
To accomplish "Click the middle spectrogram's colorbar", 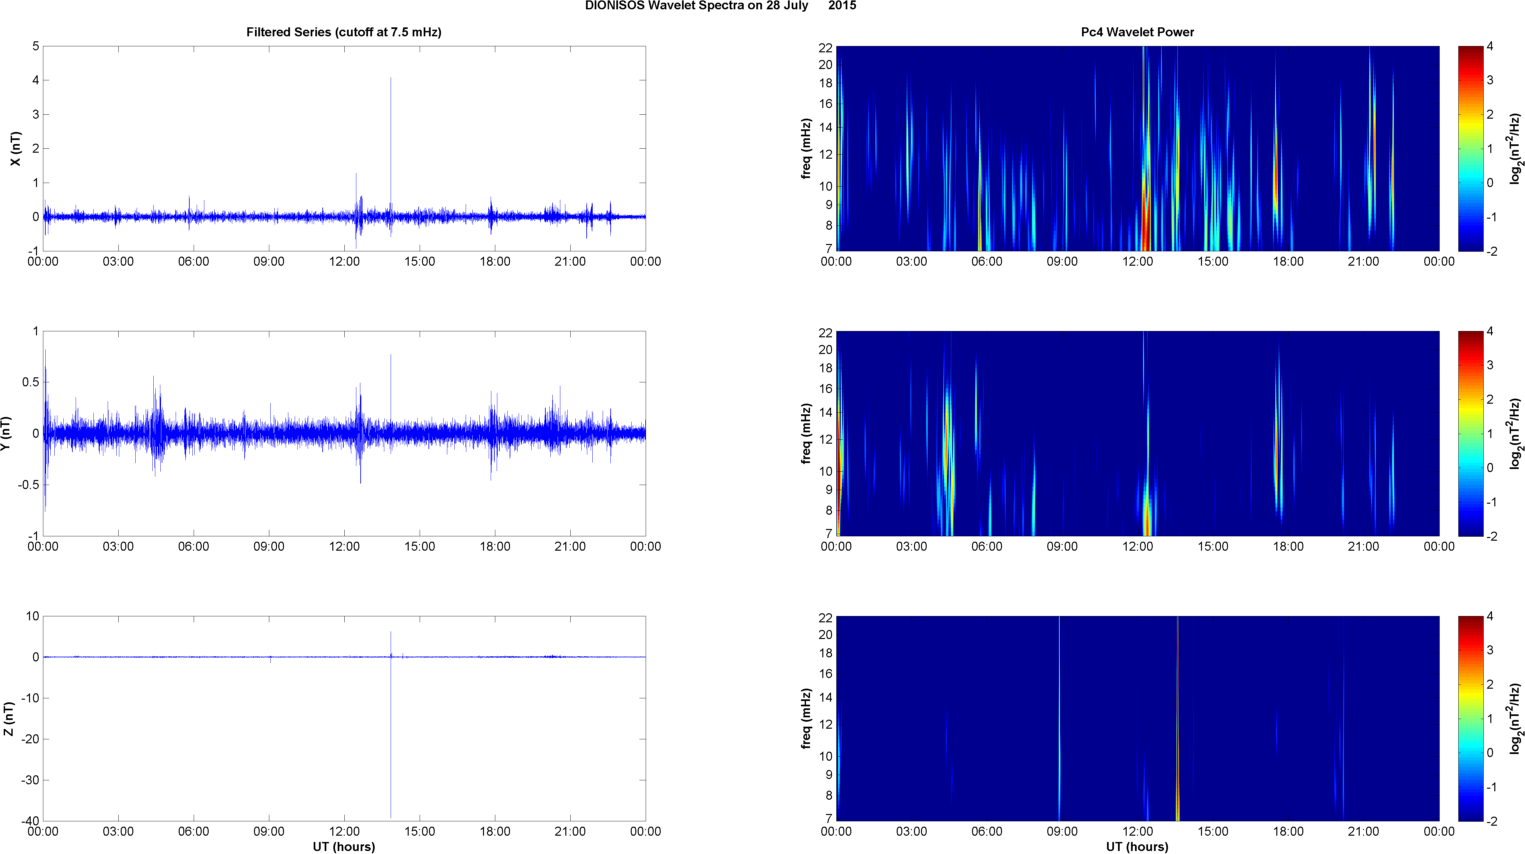I will (x=1470, y=433).
